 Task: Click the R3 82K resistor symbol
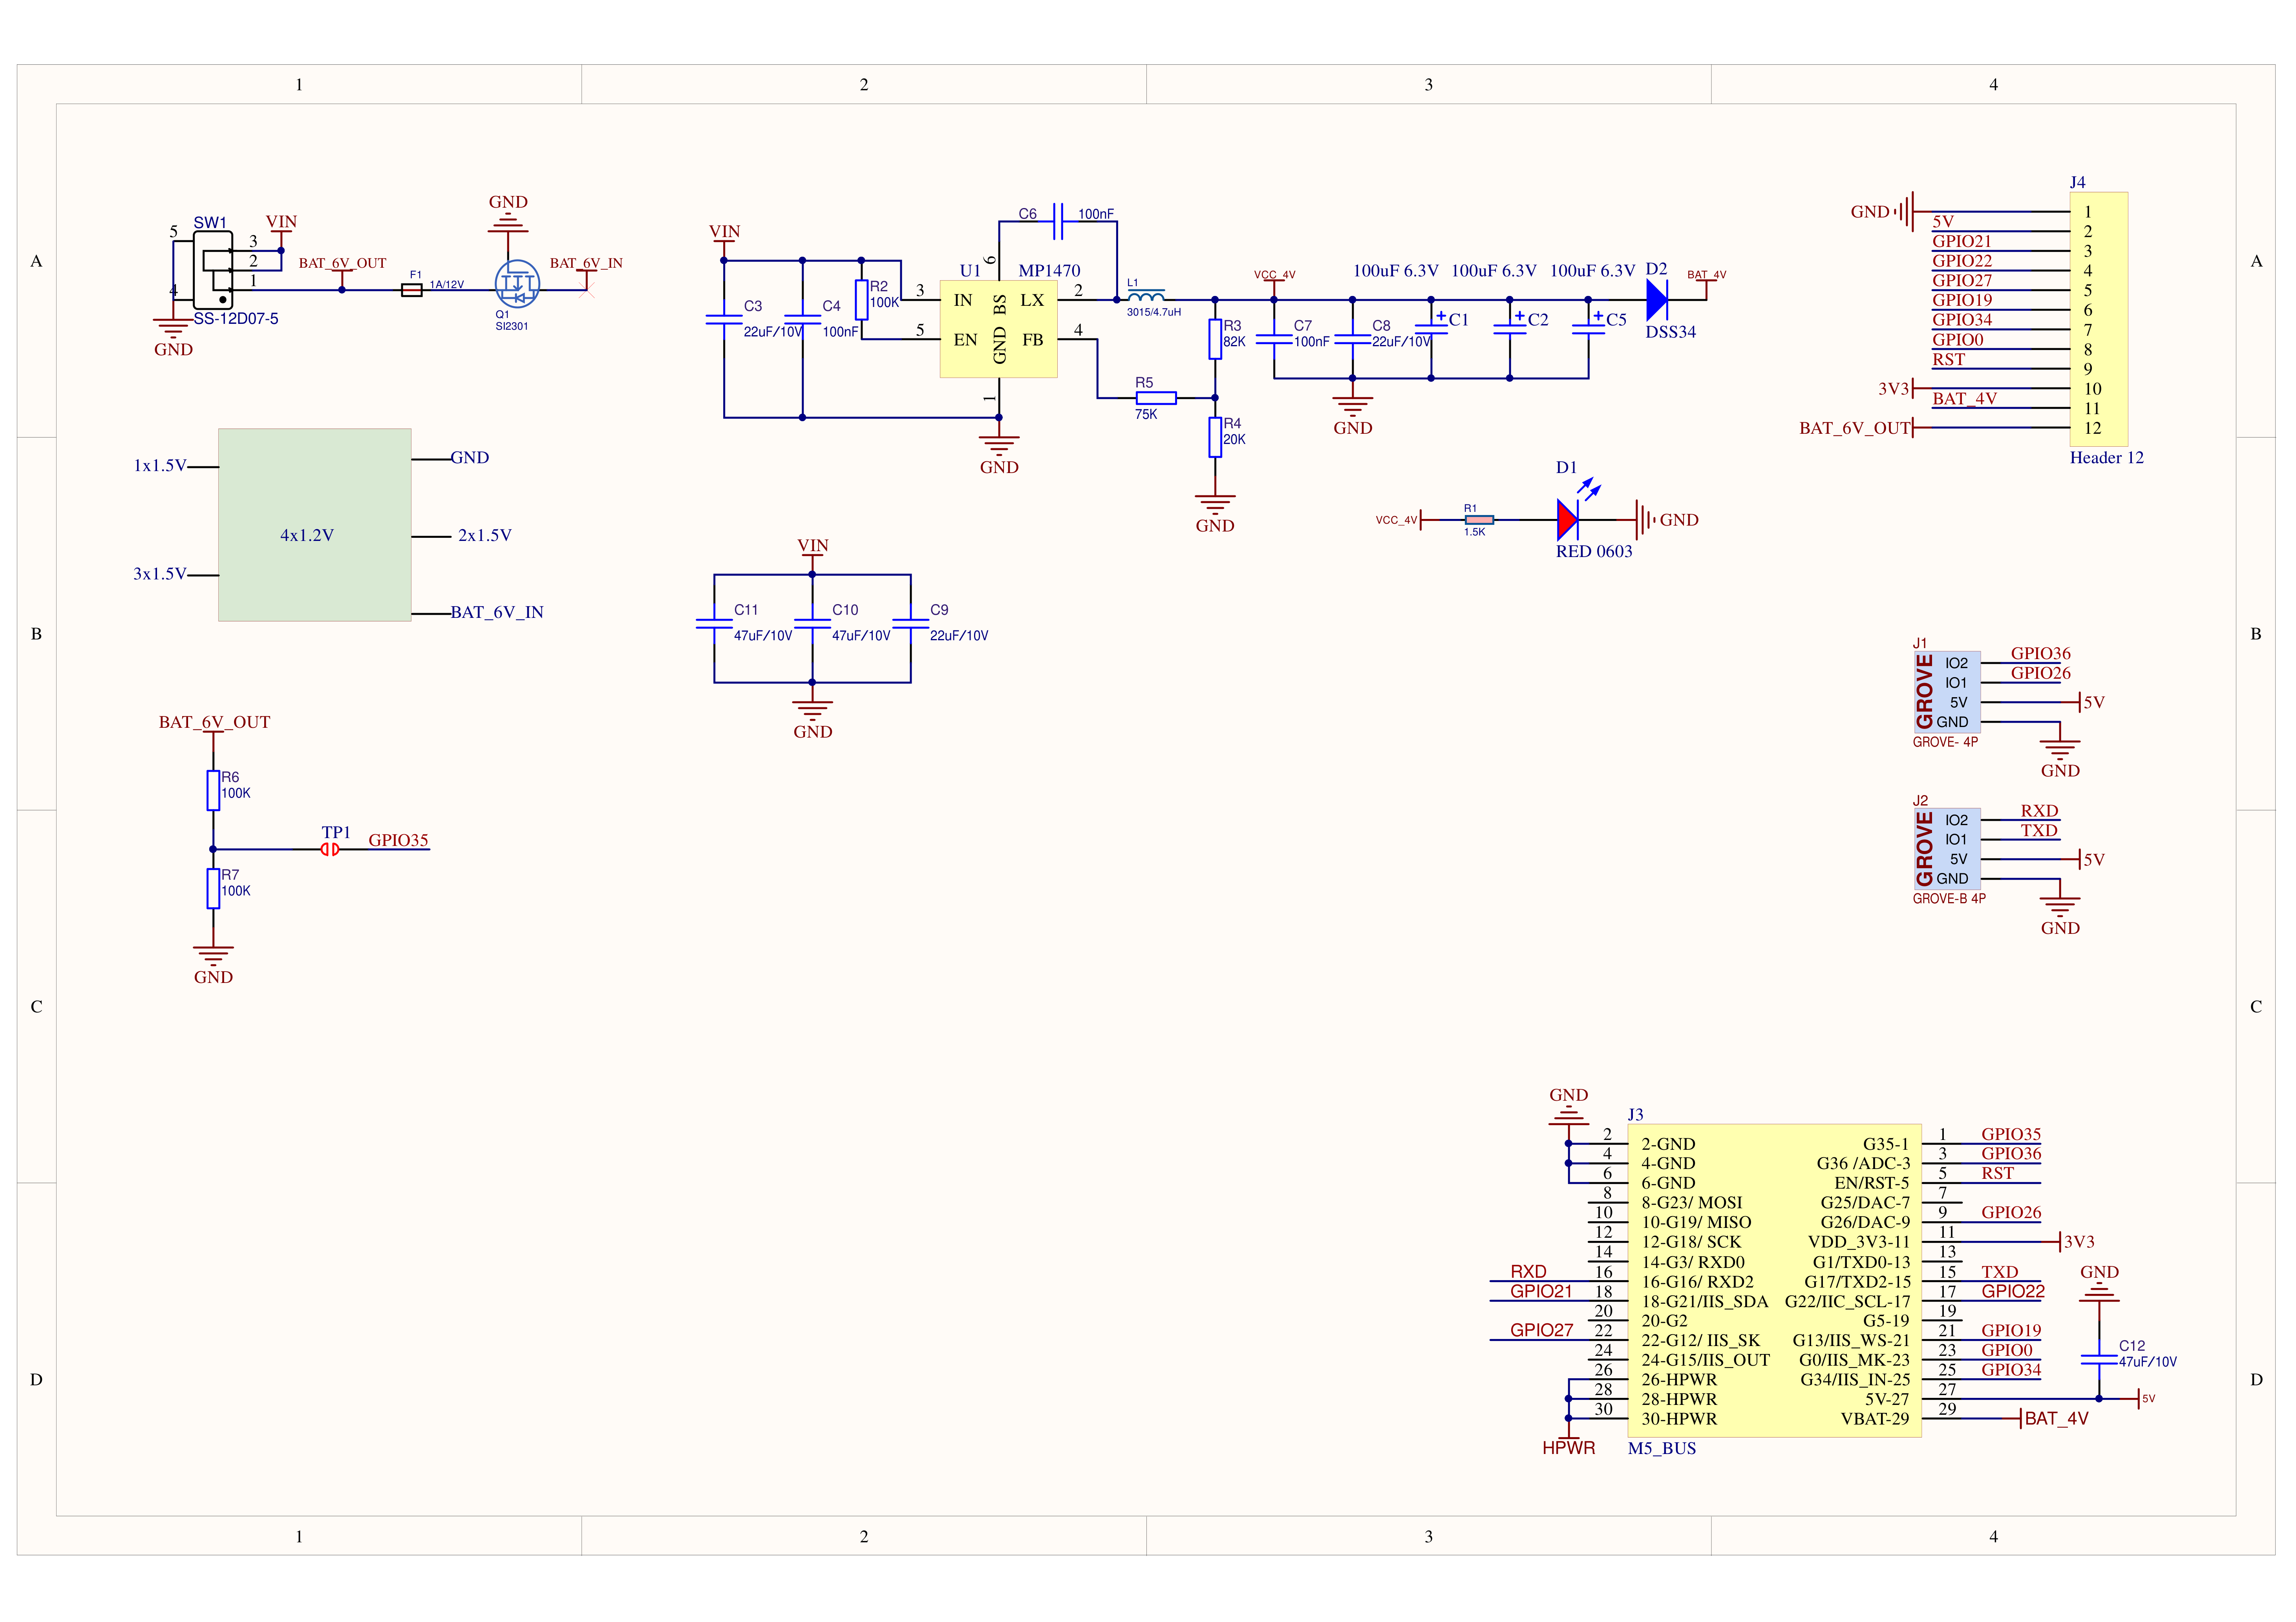(1215, 339)
